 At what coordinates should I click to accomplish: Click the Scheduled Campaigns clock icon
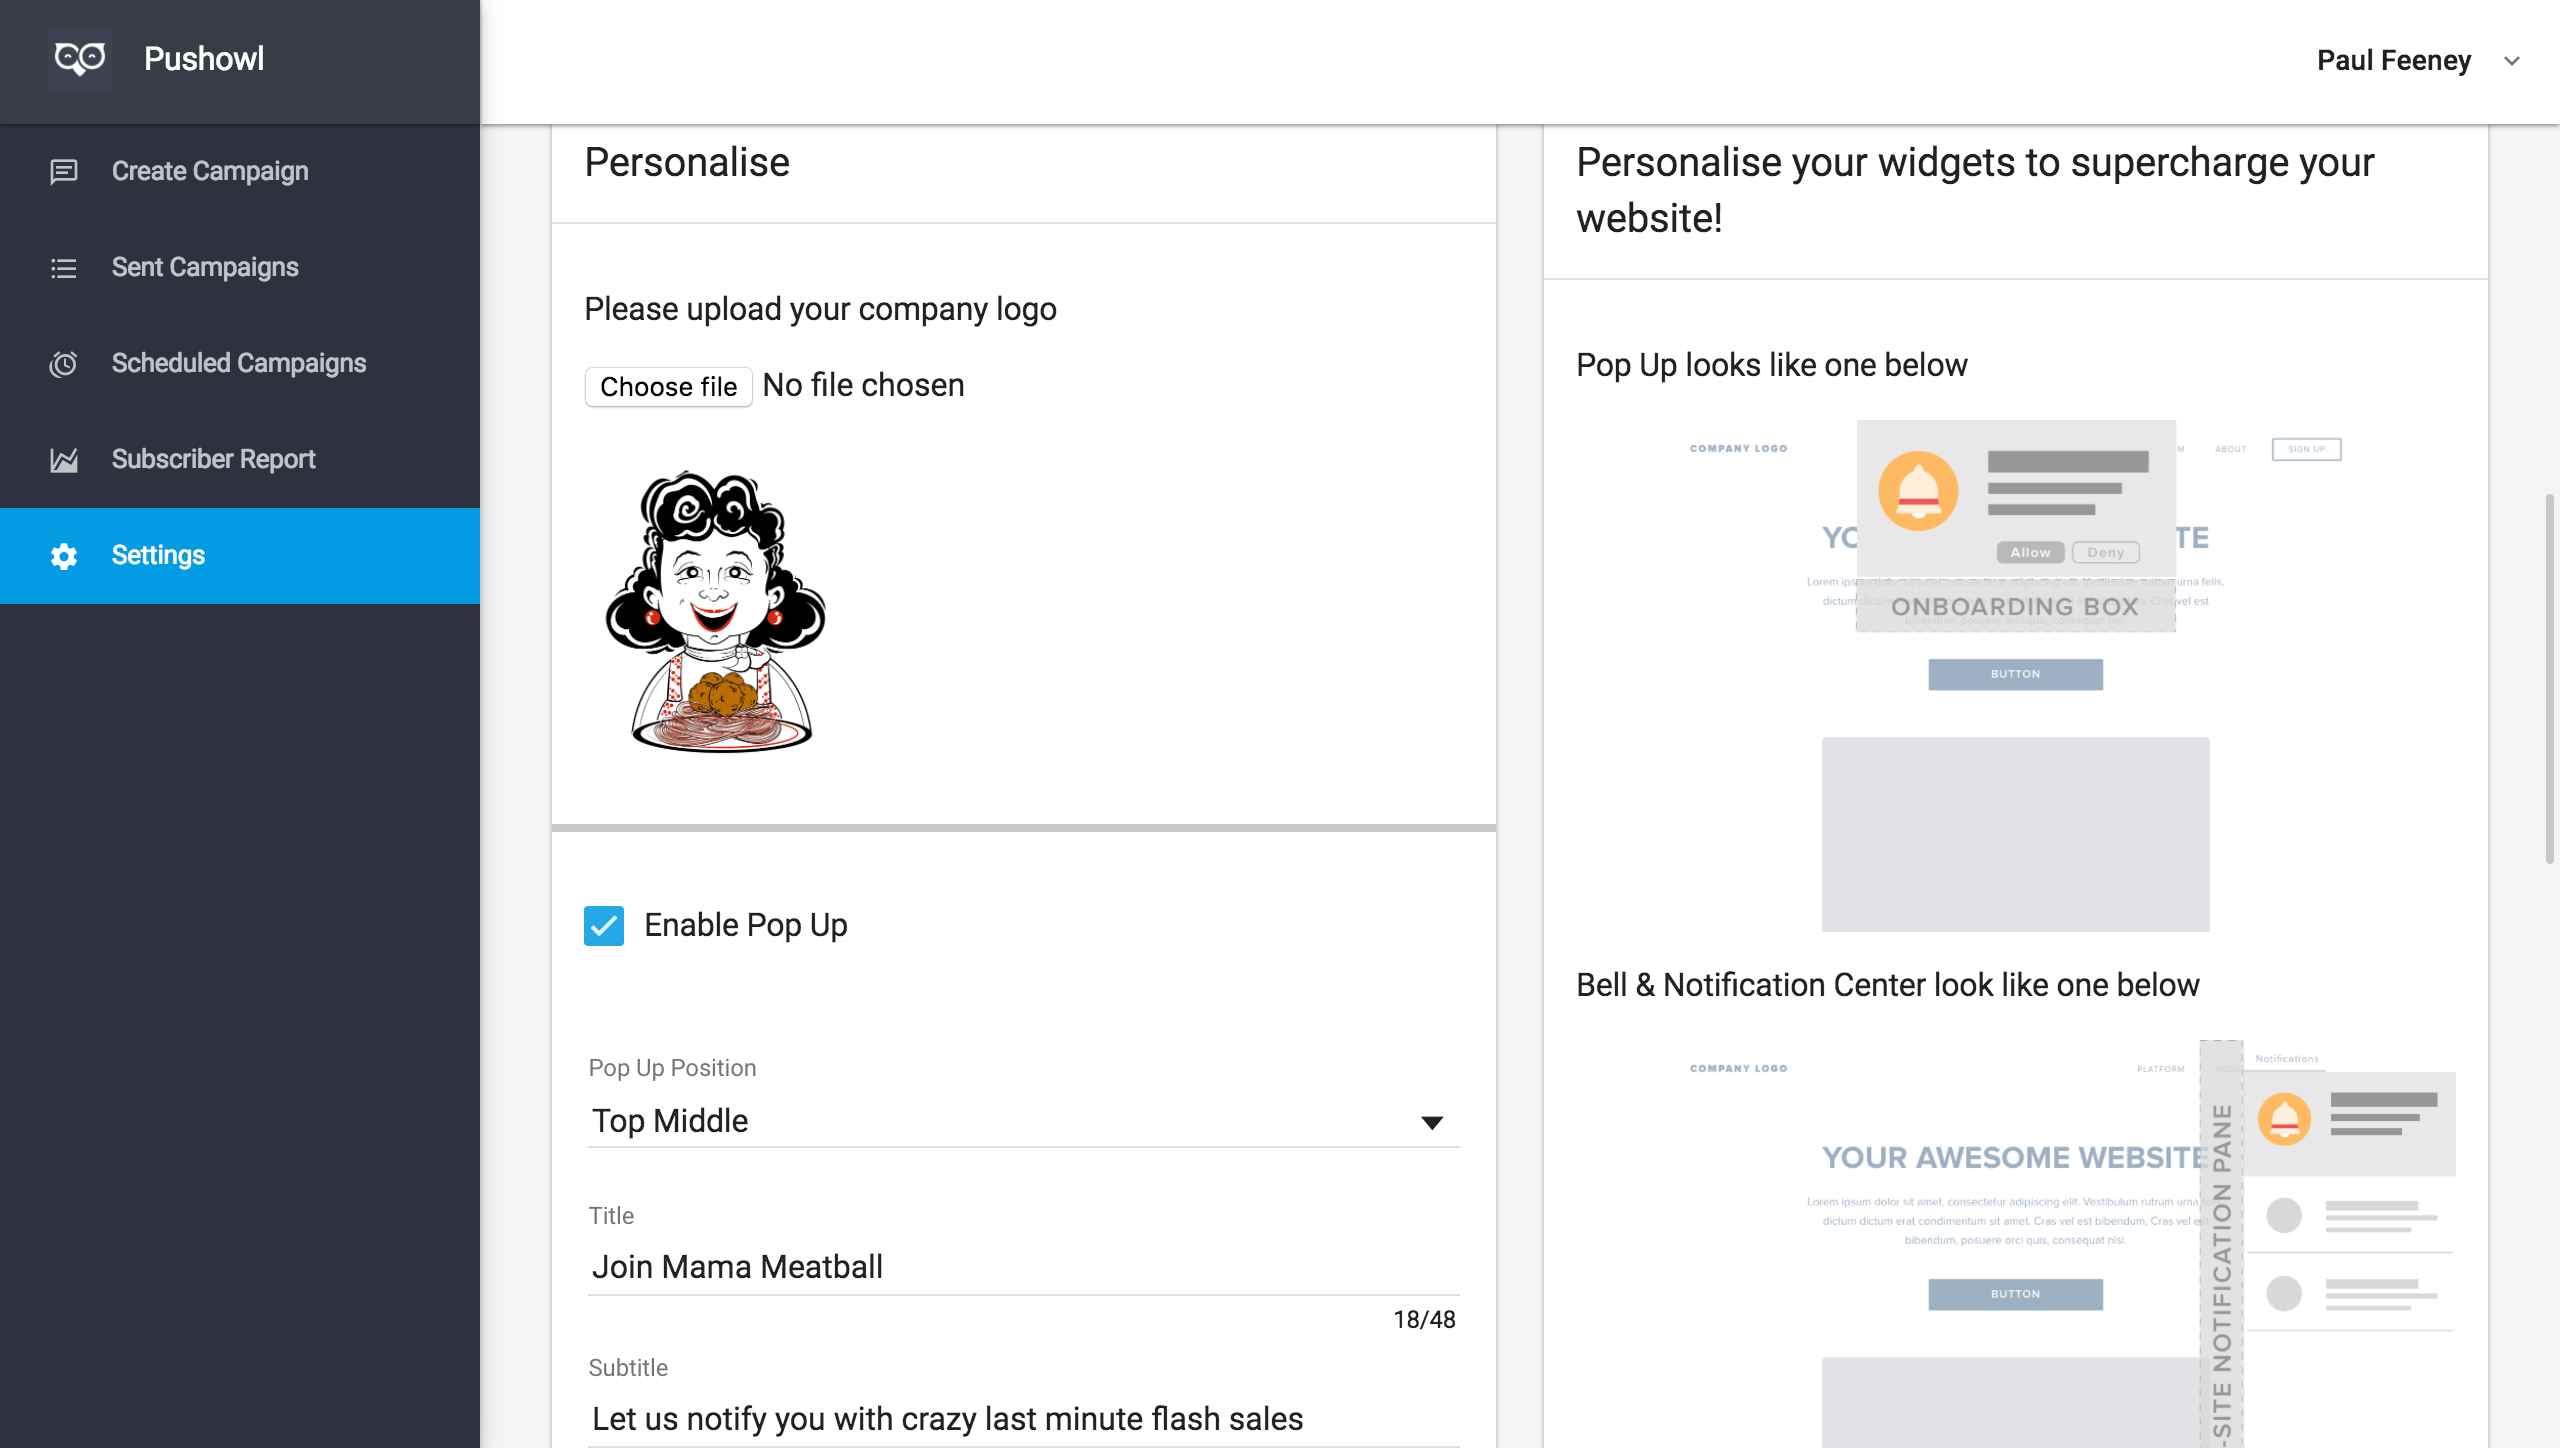(64, 364)
